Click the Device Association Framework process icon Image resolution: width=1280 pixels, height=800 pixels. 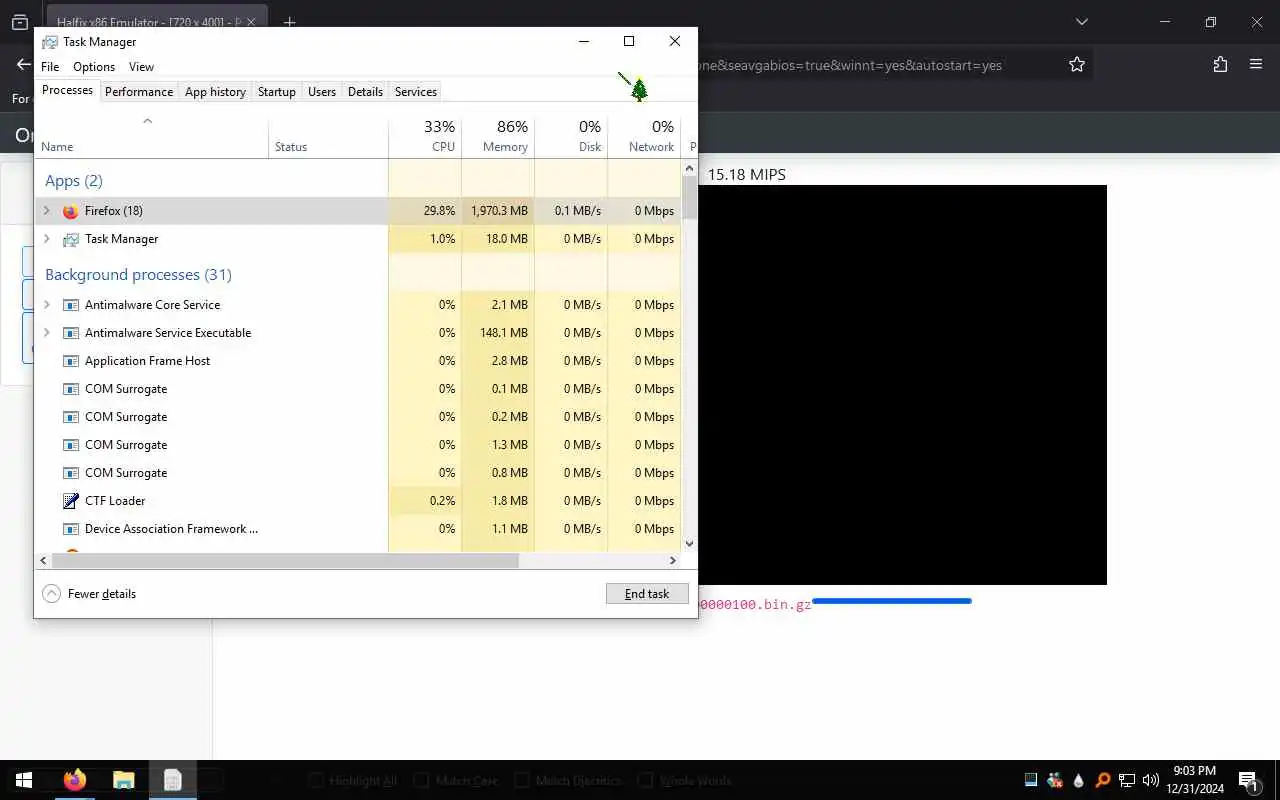pos(70,529)
